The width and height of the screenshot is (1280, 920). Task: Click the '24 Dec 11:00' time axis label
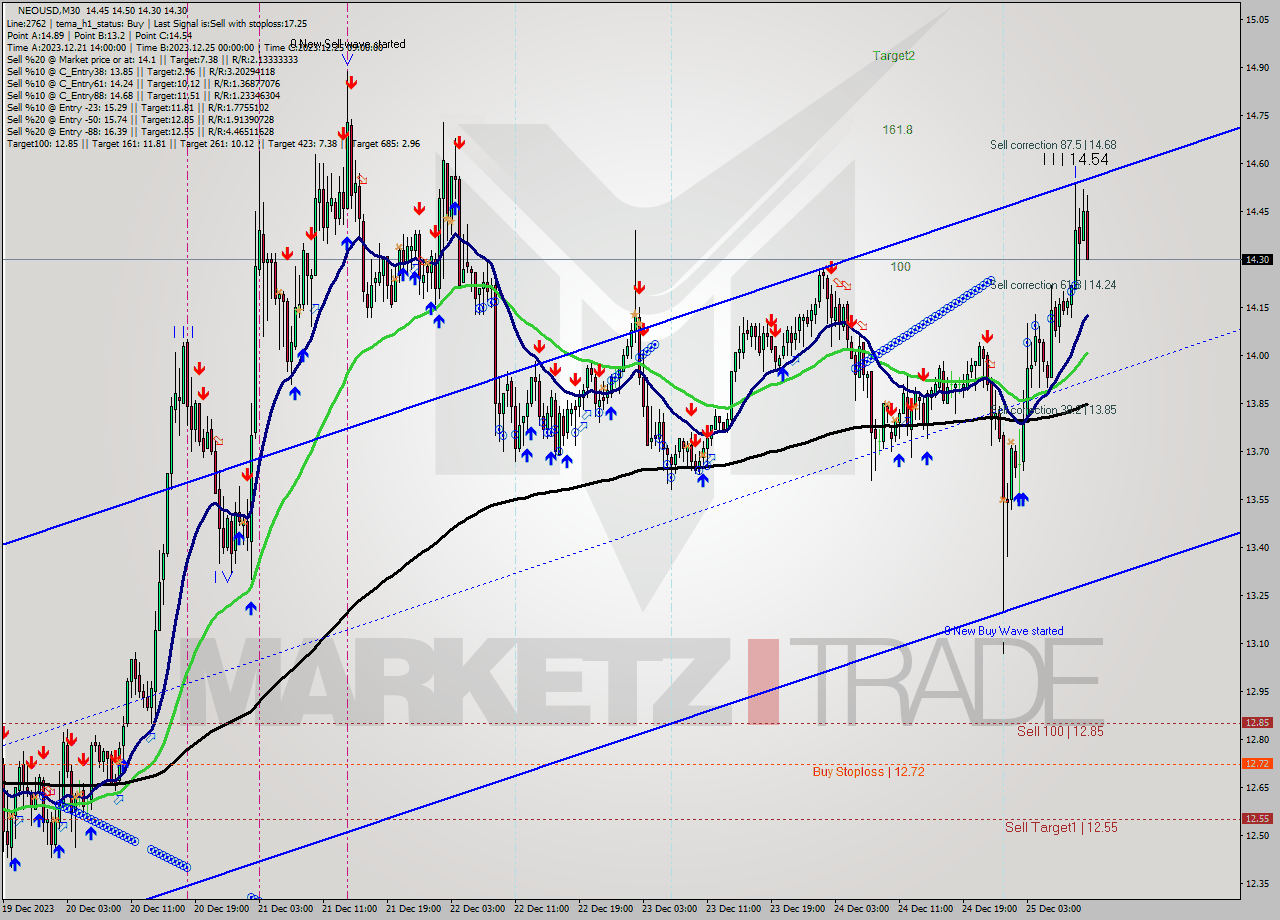tap(926, 909)
